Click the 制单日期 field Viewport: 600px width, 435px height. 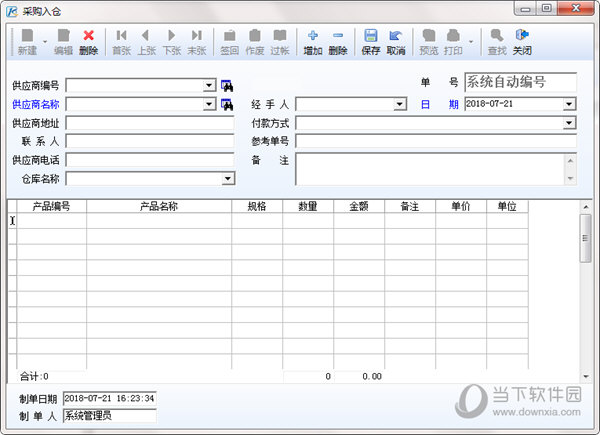click(109, 398)
